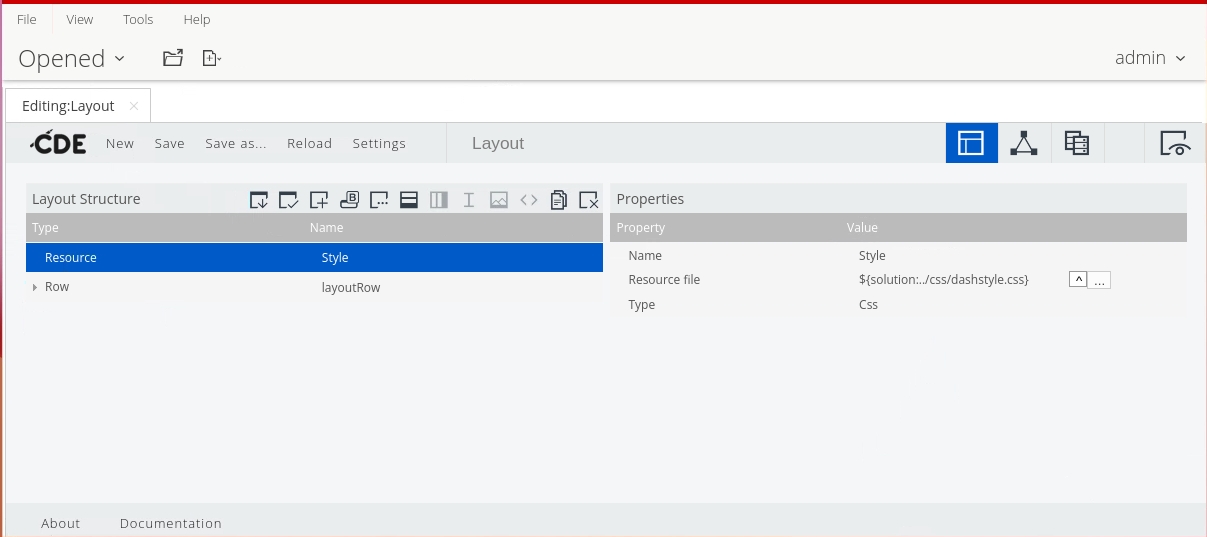The height and width of the screenshot is (537, 1207).
Task: Edit the Resource file path value
Action: [943, 280]
